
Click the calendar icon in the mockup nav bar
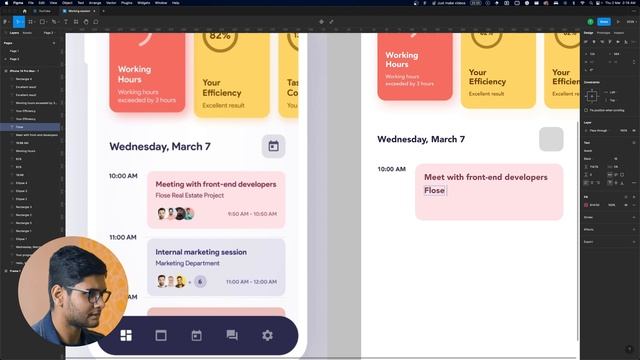pos(196,336)
